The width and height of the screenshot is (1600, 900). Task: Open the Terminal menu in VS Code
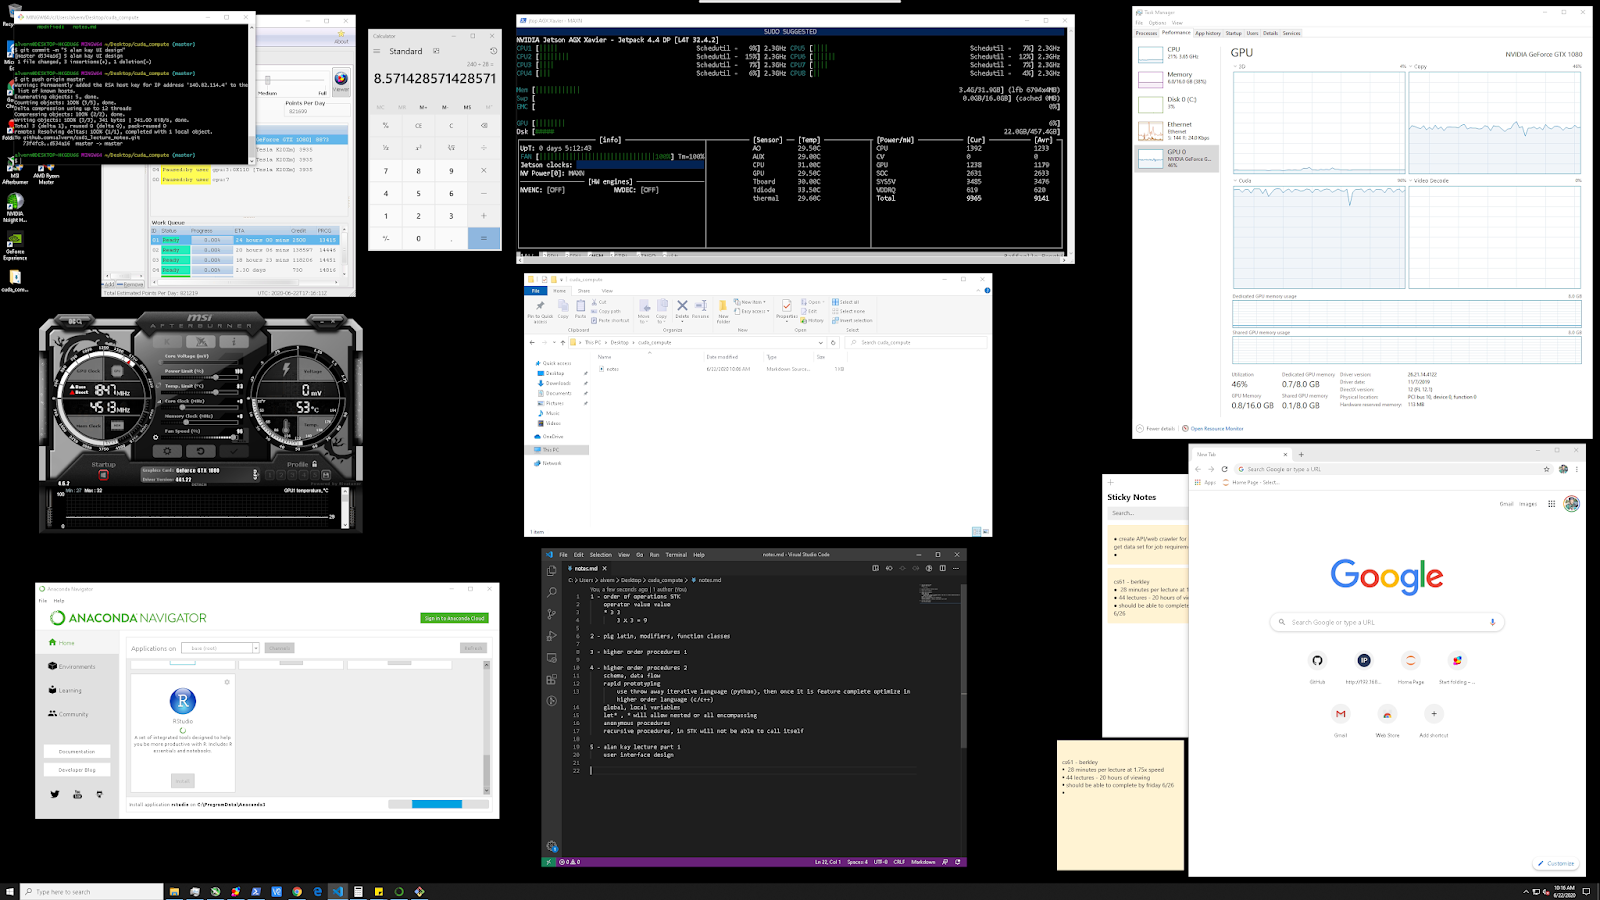coord(676,555)
